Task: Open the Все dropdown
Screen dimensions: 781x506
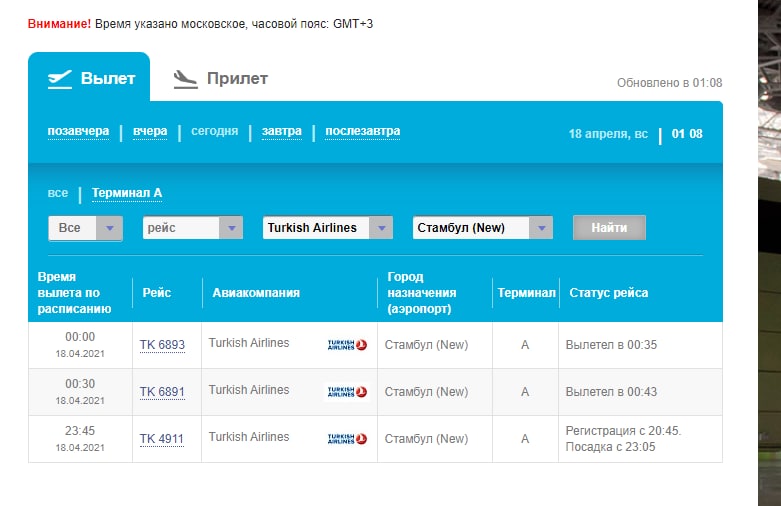Action: click(86, 228)
